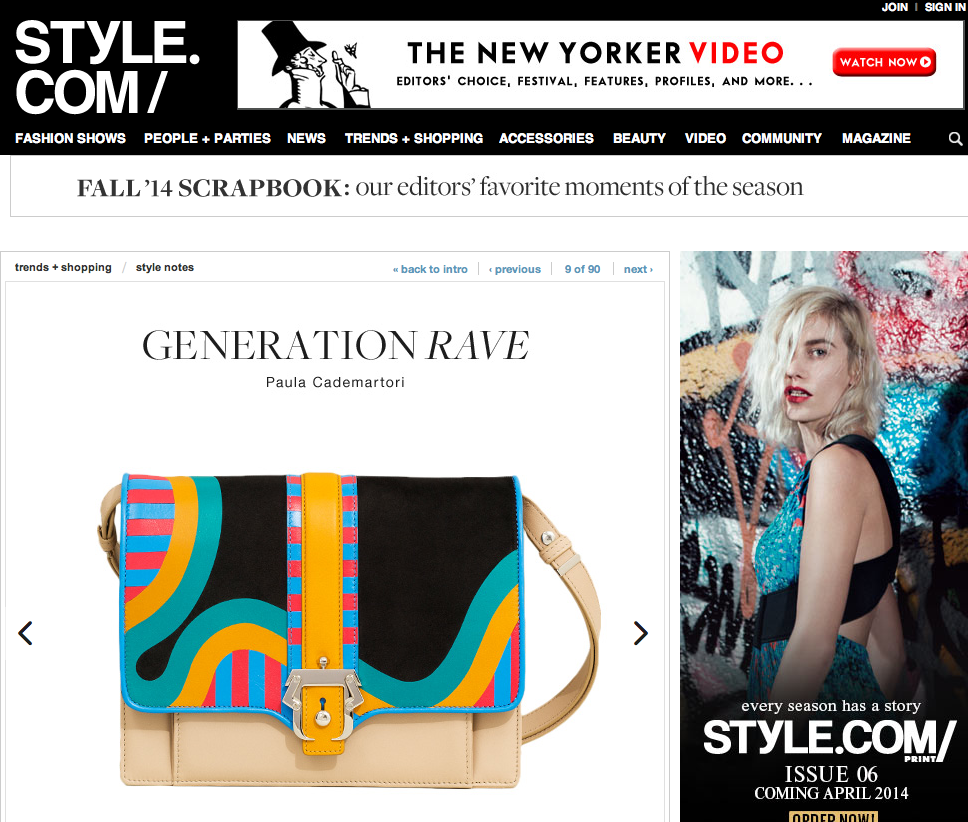
Task: Go to the News section
Action: point(306,138)
